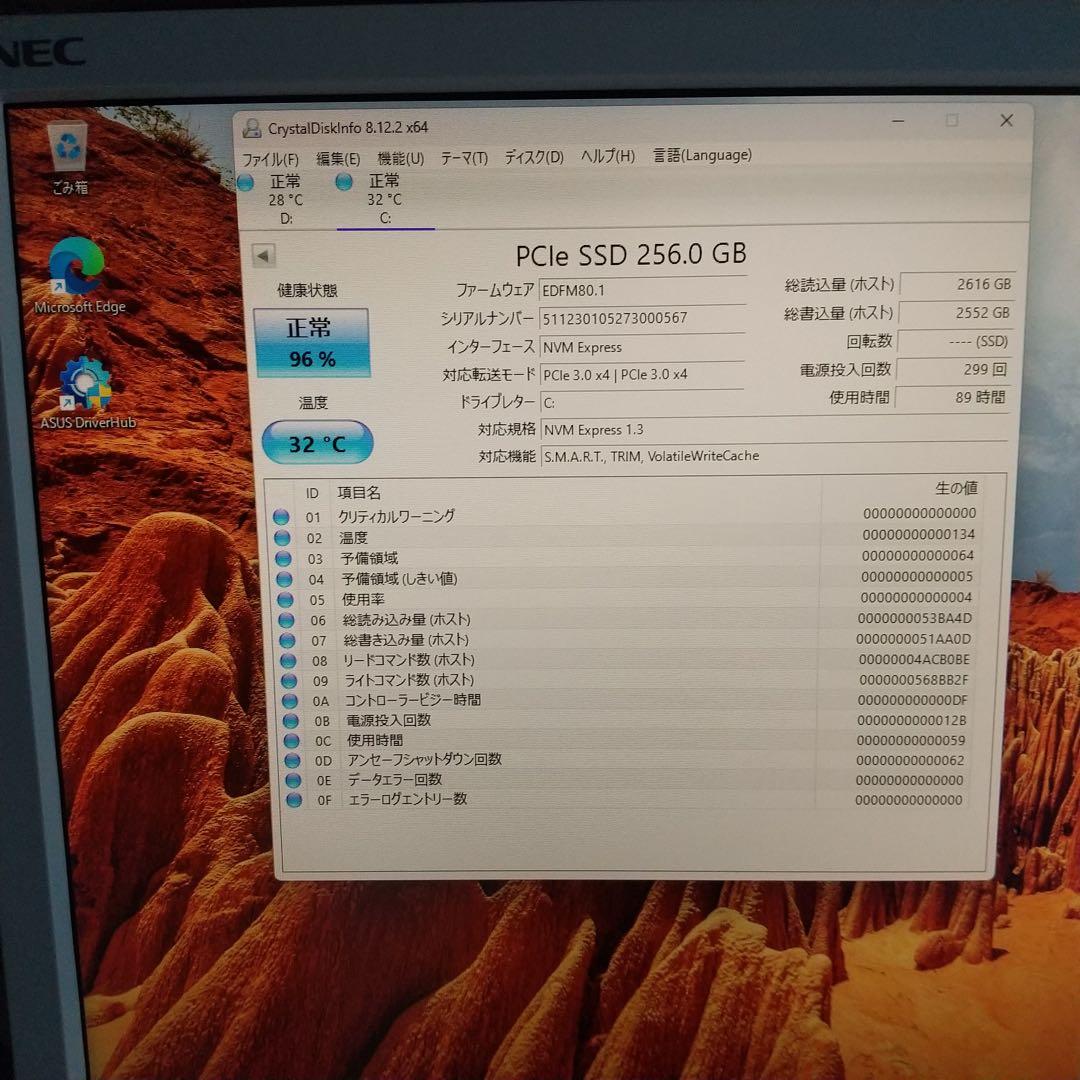Click the blue status dot beside クリティカルワーニング

coord(292,516)
